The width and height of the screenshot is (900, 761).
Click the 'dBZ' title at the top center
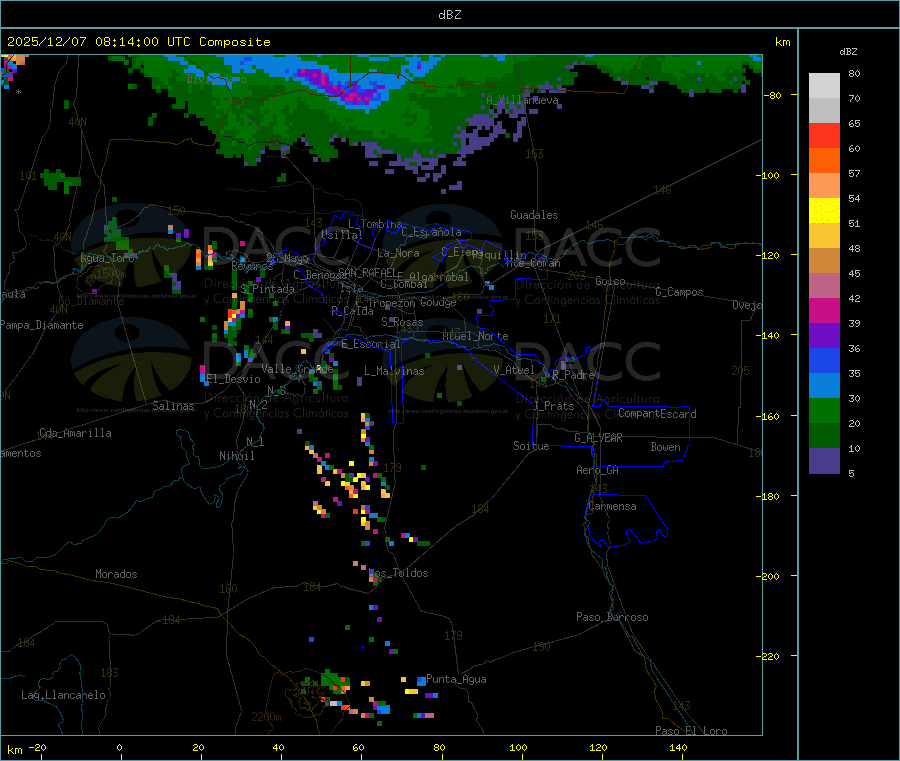pos(449,15)
